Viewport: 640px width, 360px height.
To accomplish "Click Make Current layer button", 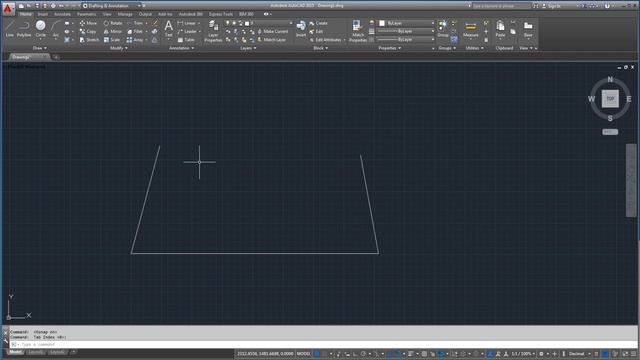I will [x=272, y=31].
